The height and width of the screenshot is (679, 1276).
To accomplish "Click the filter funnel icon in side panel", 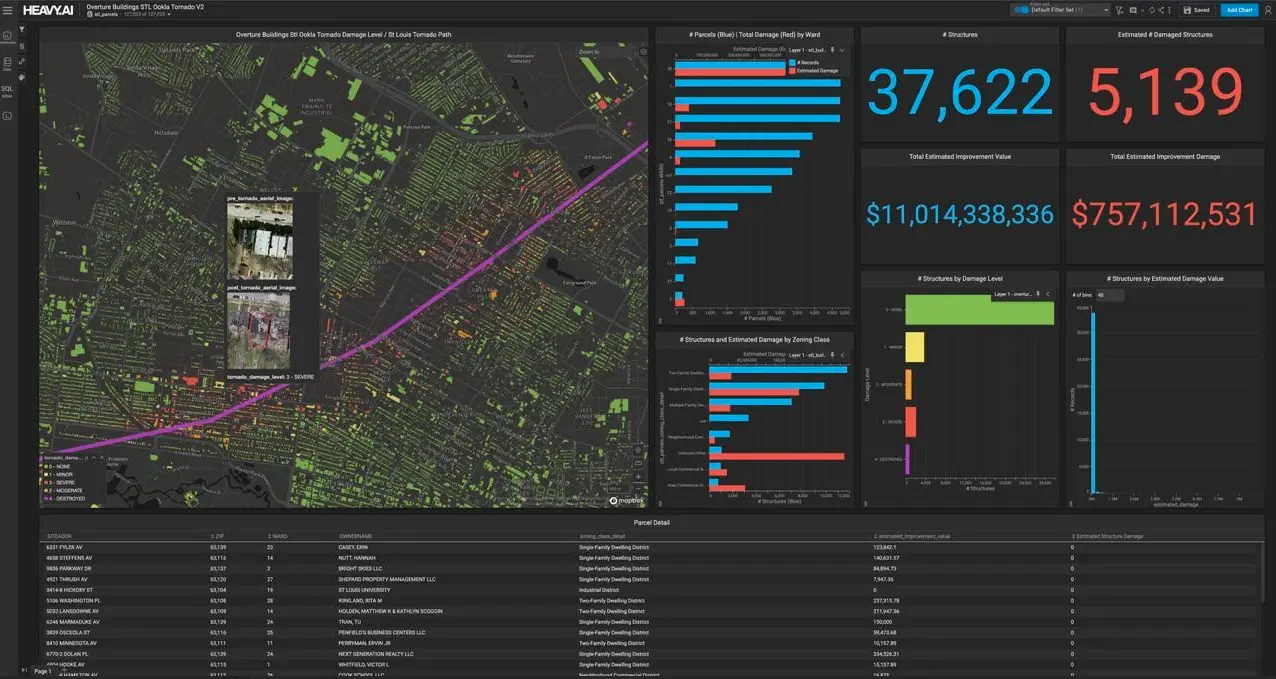I will 22,29.
